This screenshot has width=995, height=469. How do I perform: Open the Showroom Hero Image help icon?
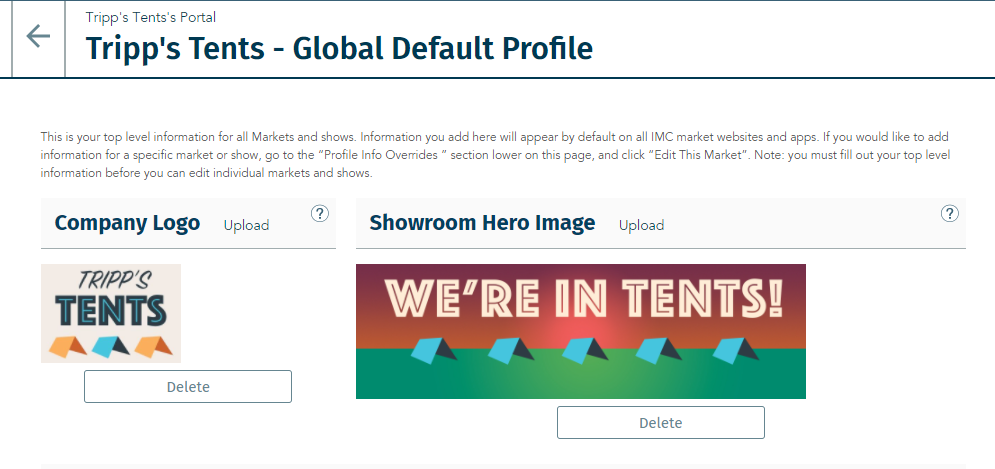click(x=949, y=213)
